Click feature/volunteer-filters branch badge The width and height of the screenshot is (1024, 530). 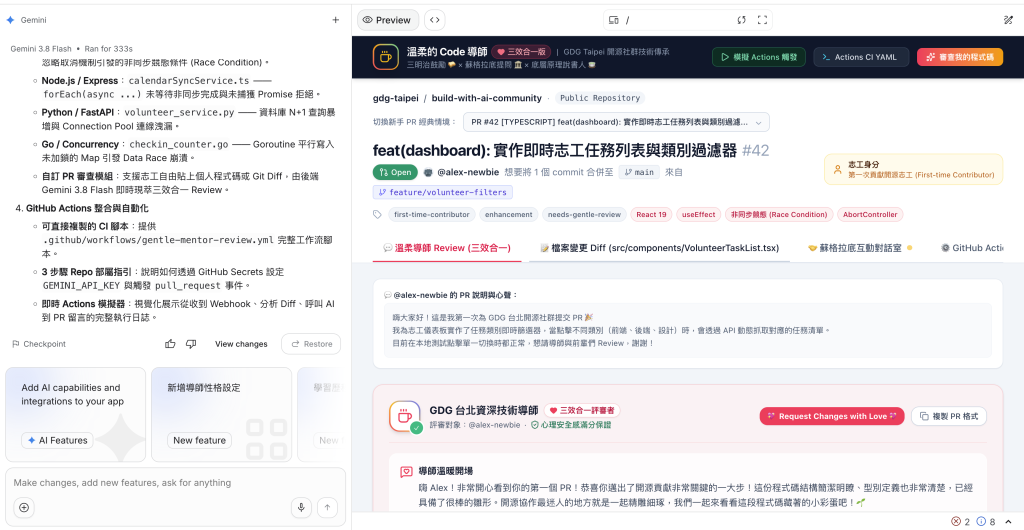[443, 193]
